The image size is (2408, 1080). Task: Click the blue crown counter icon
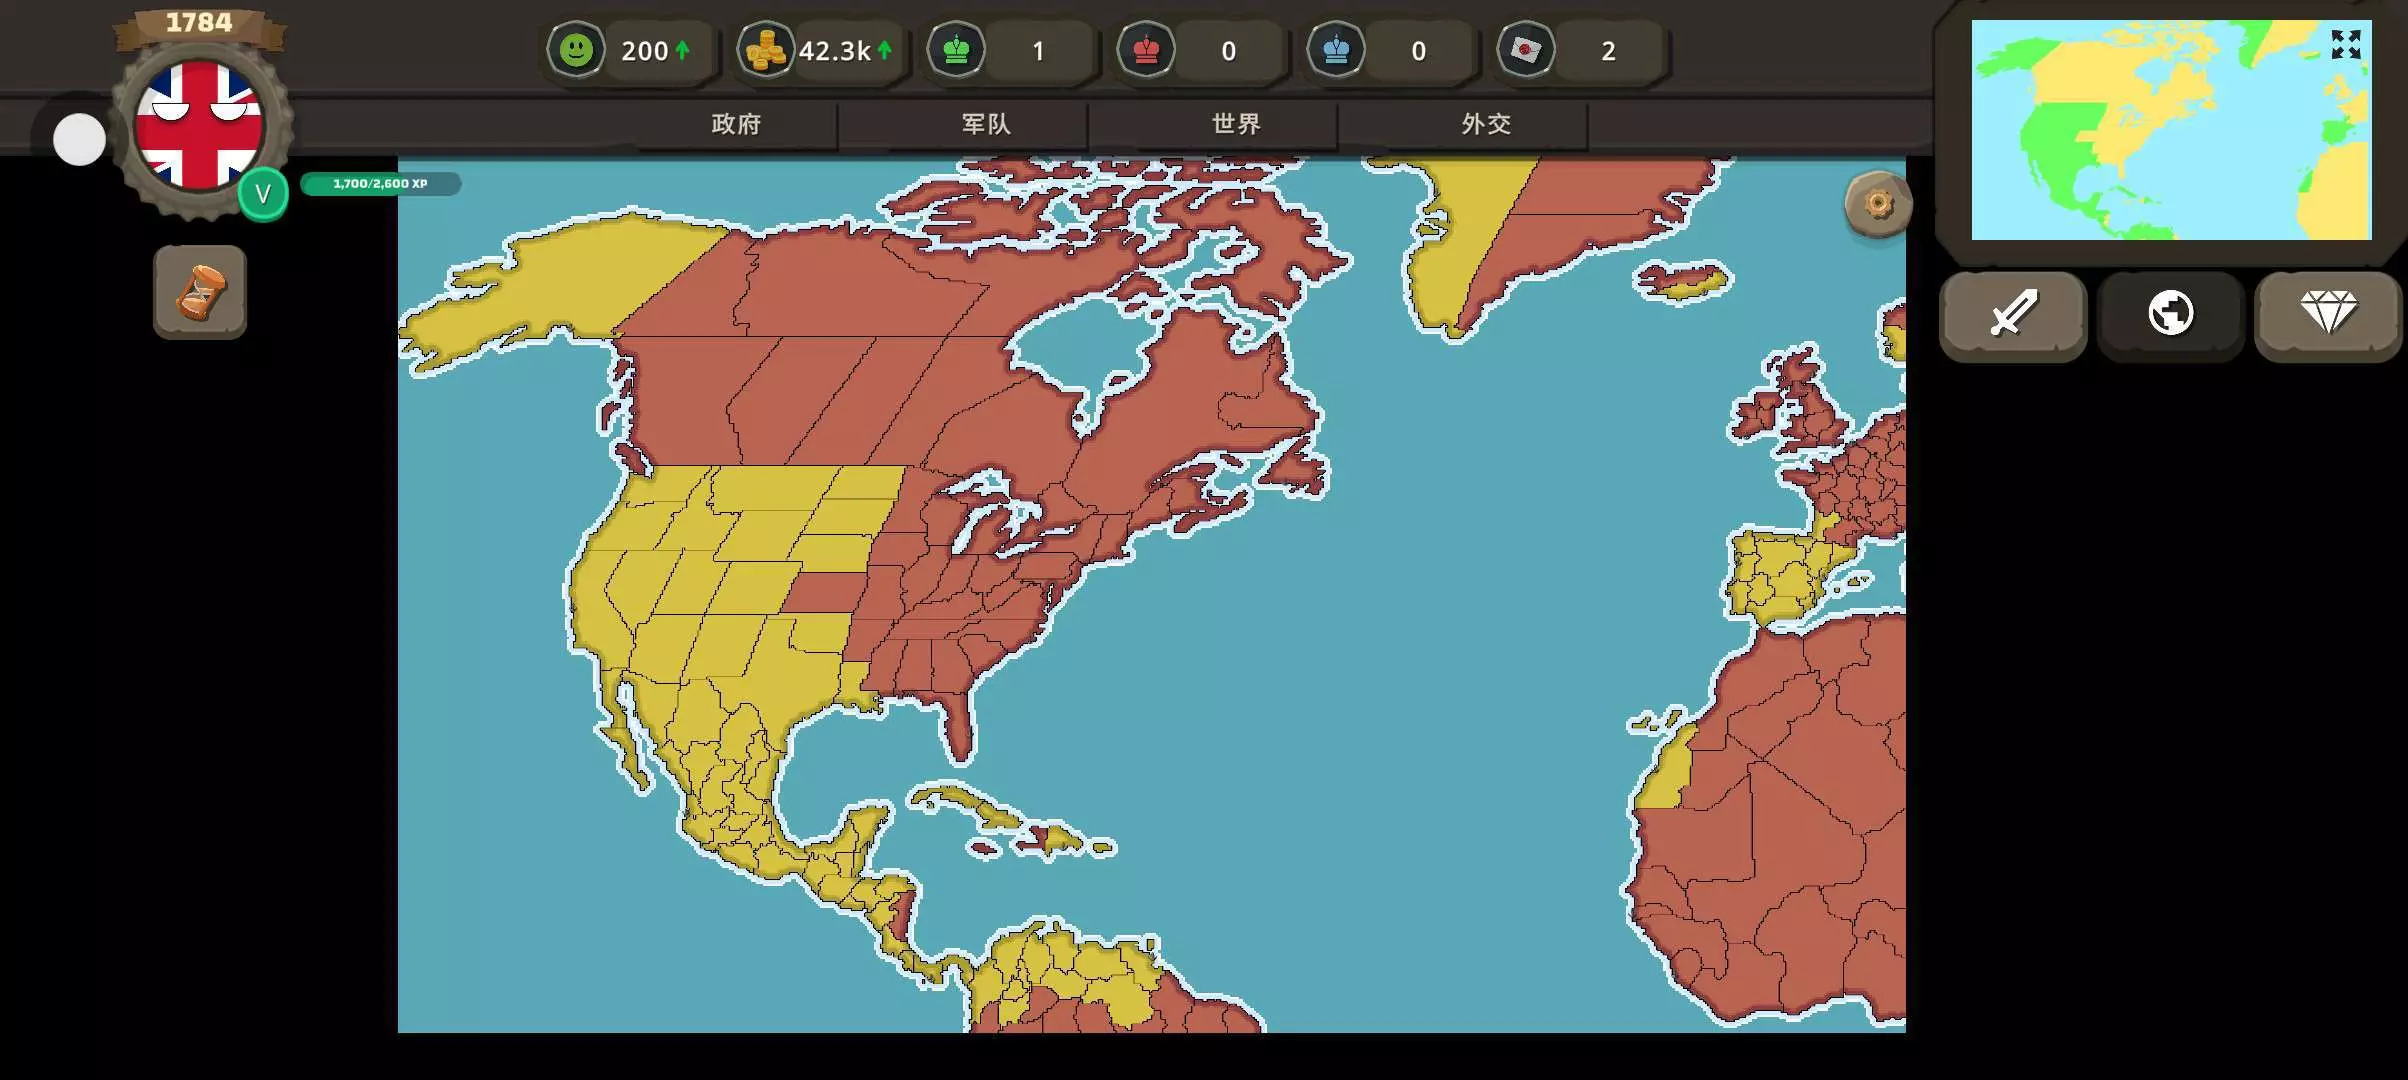point(1336,50)
